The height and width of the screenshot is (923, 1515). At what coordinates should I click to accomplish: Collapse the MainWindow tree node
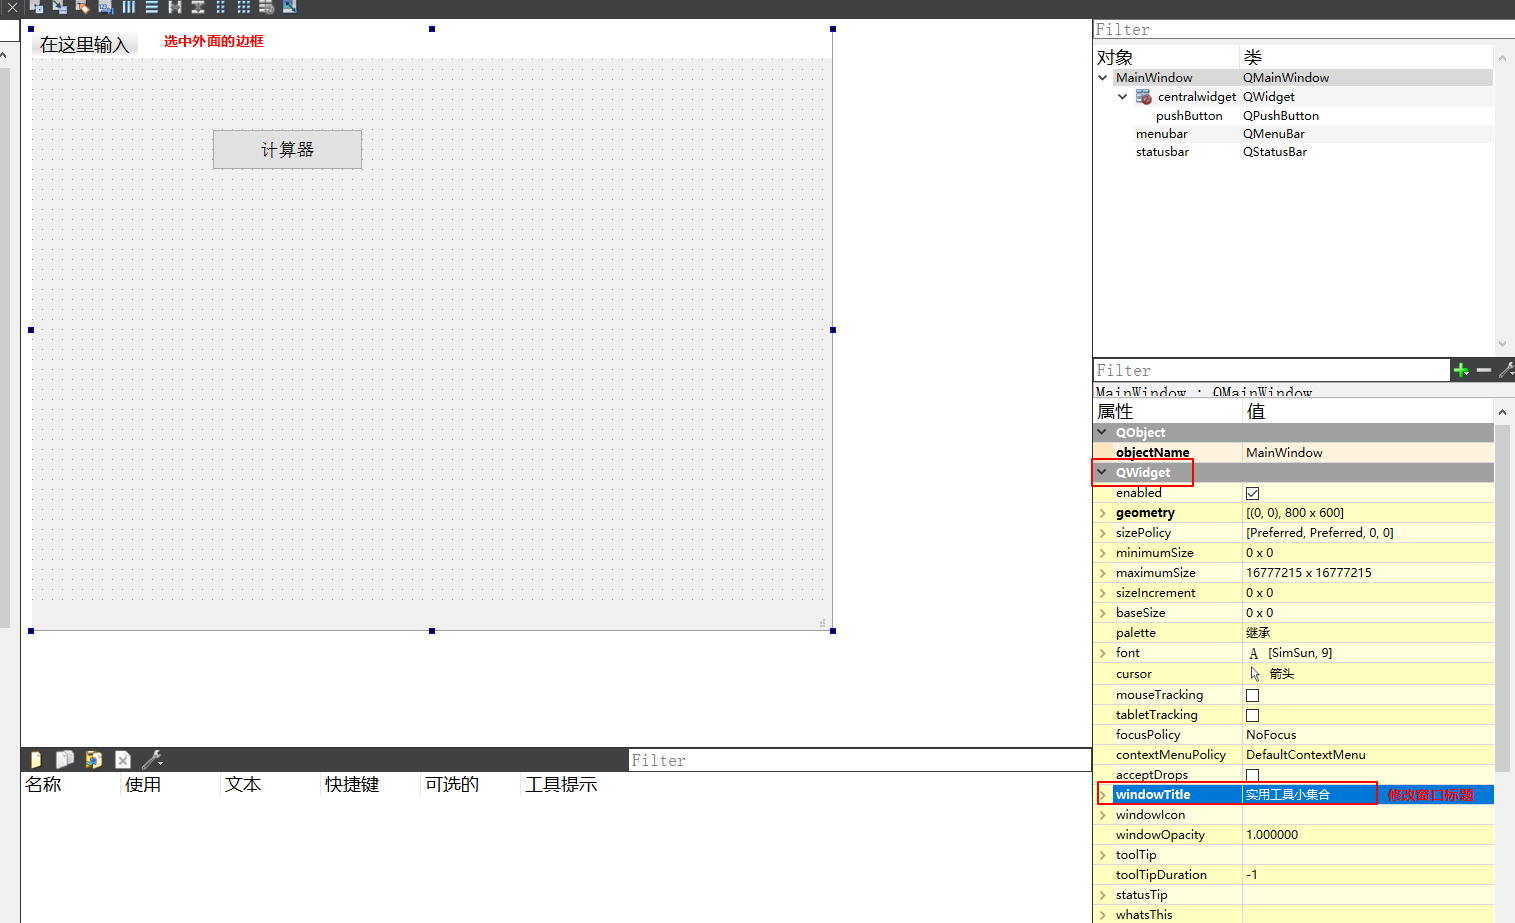[1103, 77]
